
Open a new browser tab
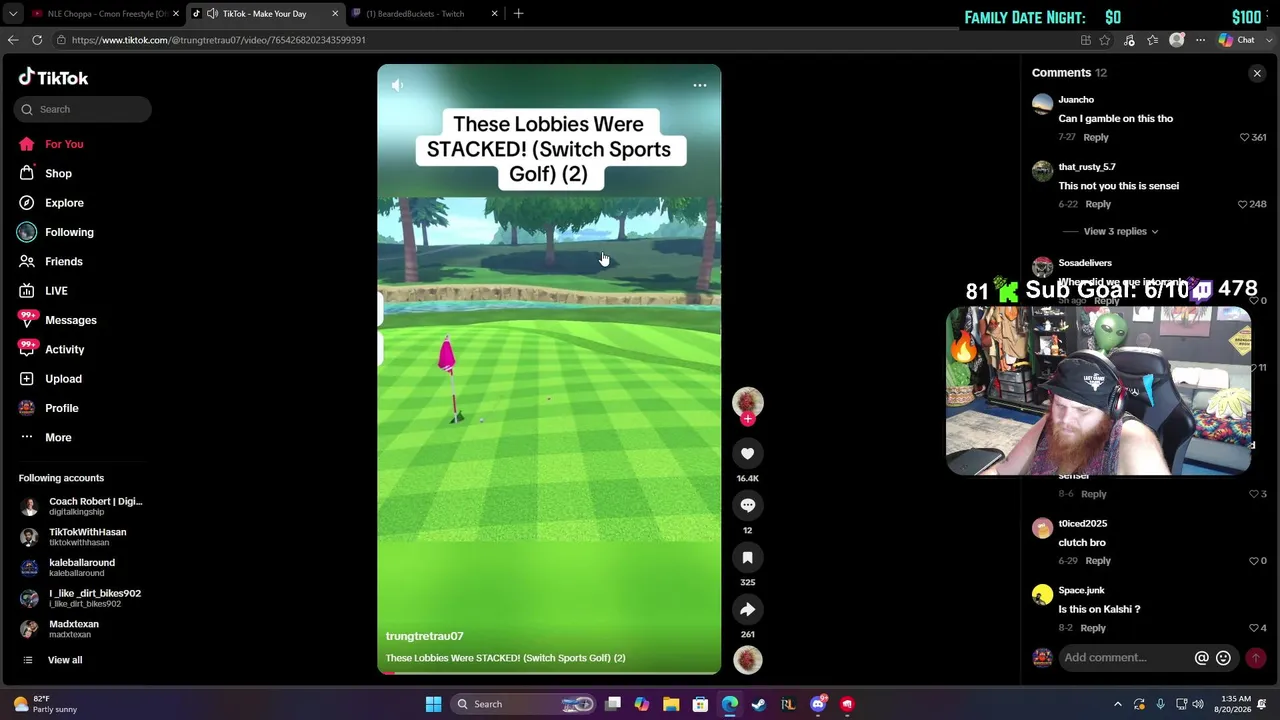click(518, 14)
